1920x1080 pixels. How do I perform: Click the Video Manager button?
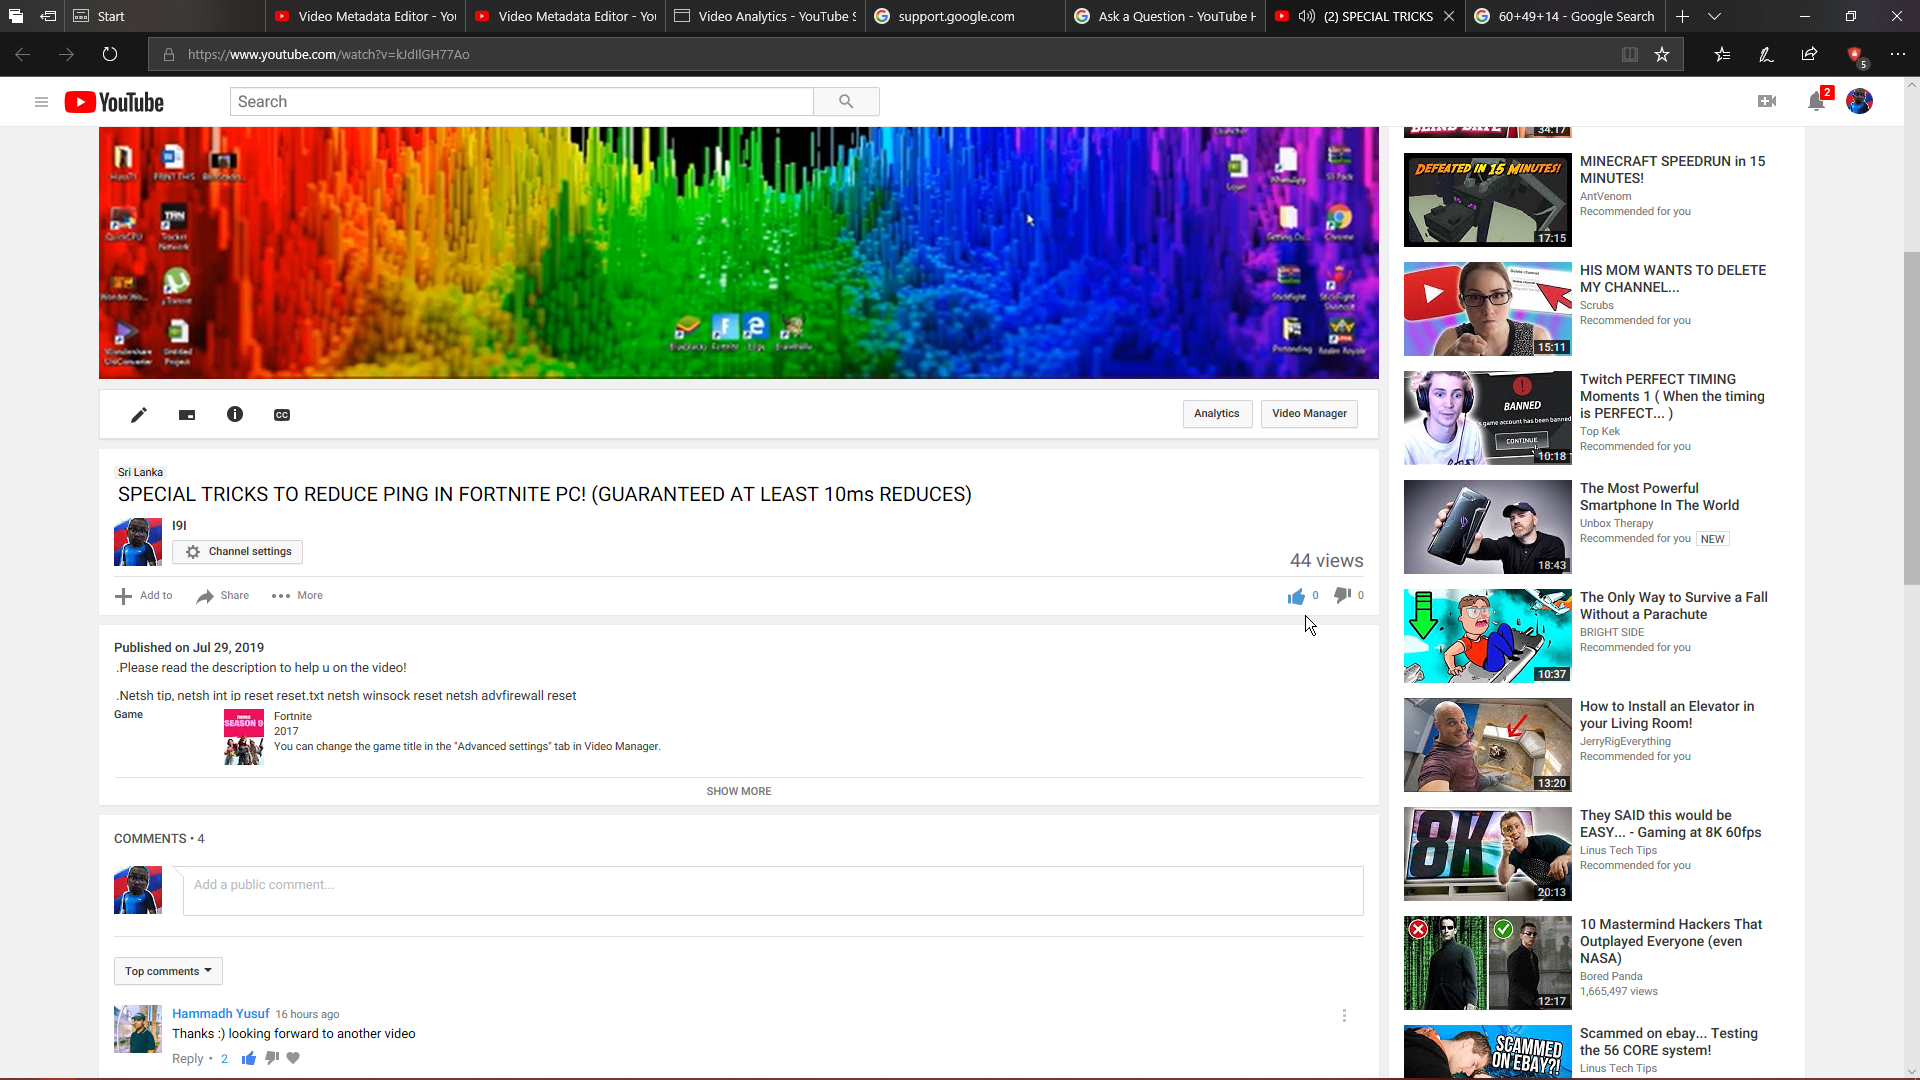pyautogui.click(x=1308, y=414)
